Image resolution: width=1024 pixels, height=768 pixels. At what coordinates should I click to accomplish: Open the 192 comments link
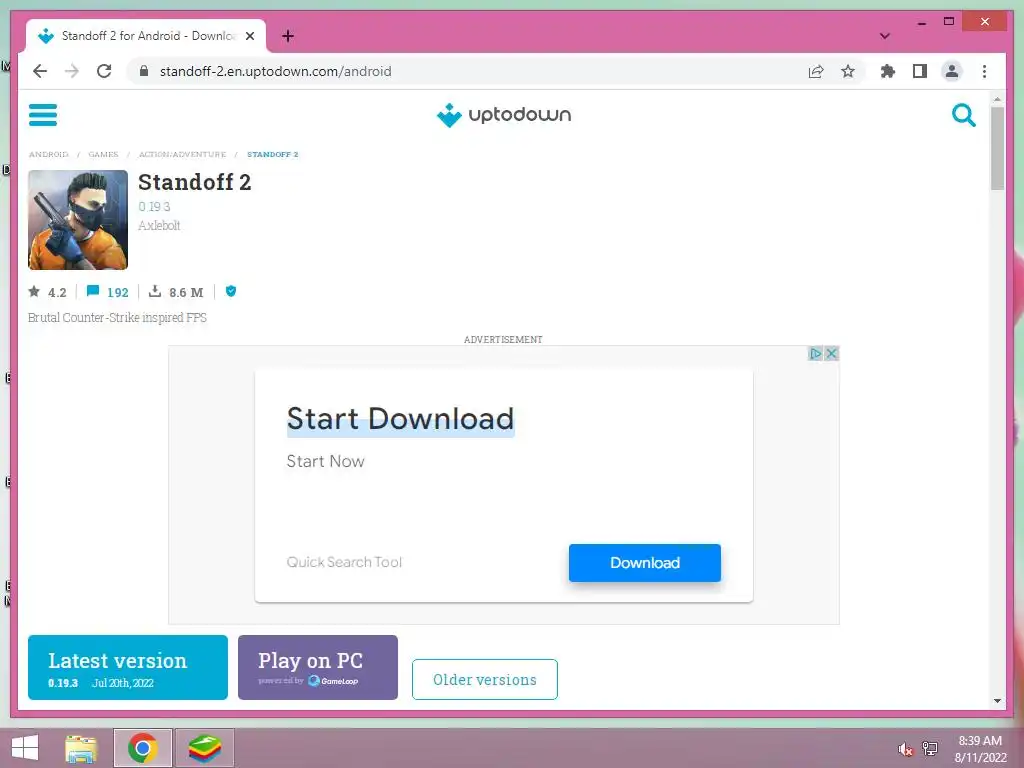108,292
